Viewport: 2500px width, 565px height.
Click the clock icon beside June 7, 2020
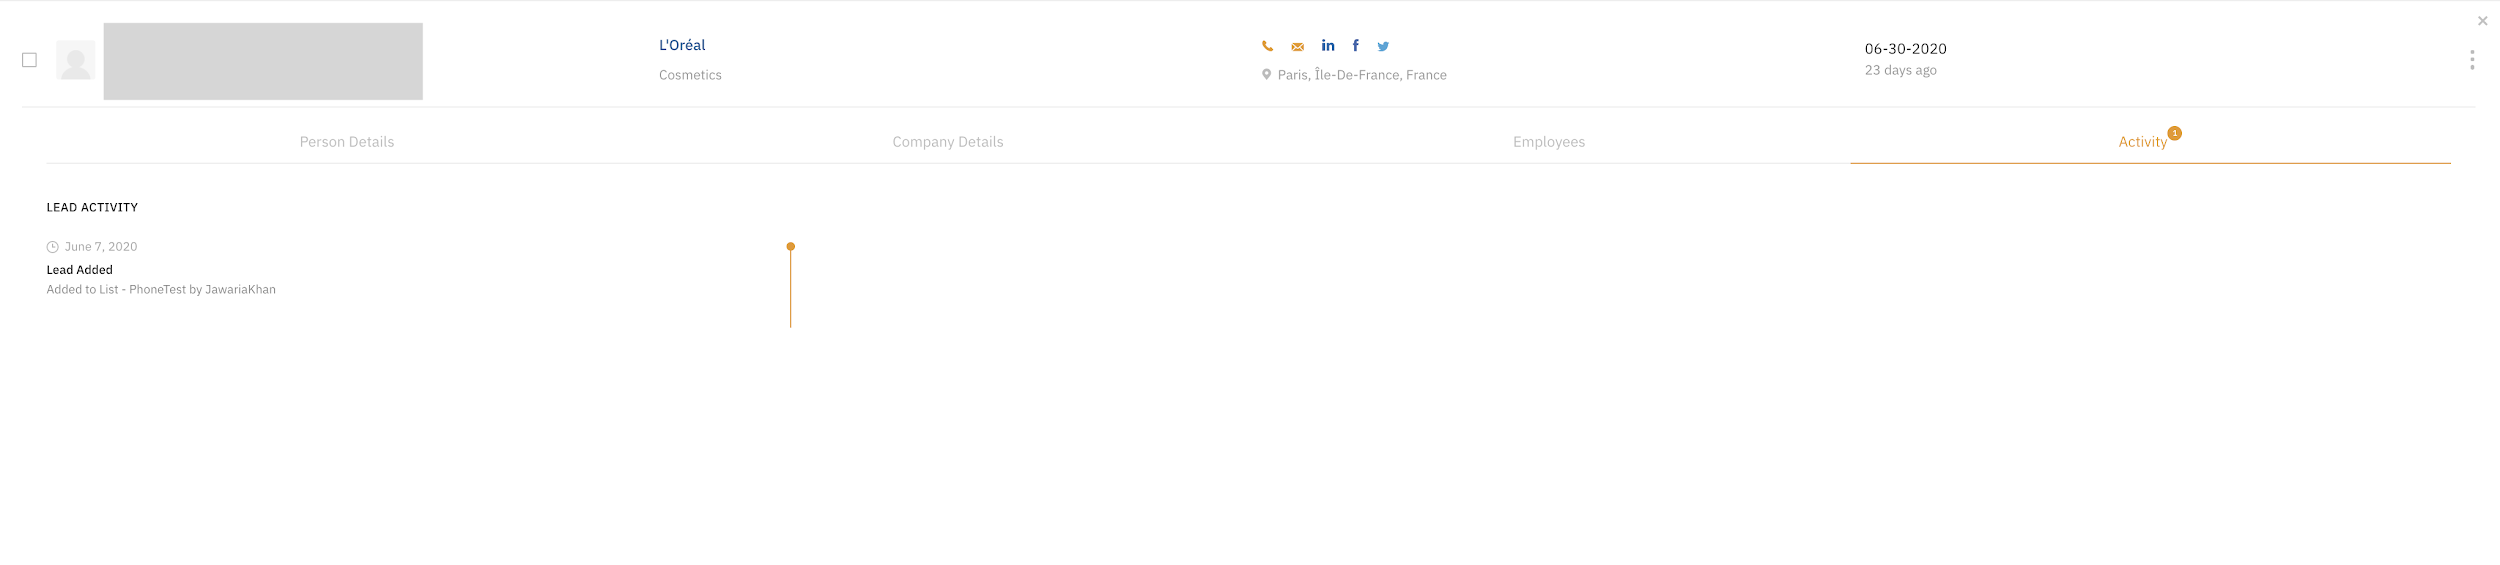53,247
